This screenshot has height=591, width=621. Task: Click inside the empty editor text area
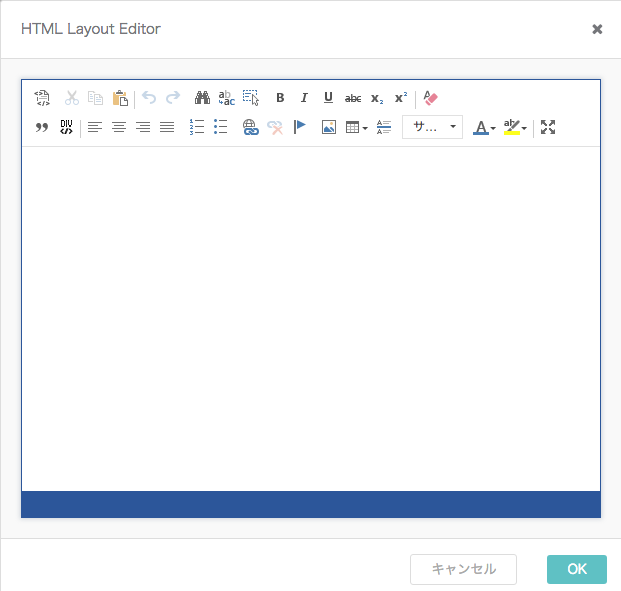(x=311, y=319)
